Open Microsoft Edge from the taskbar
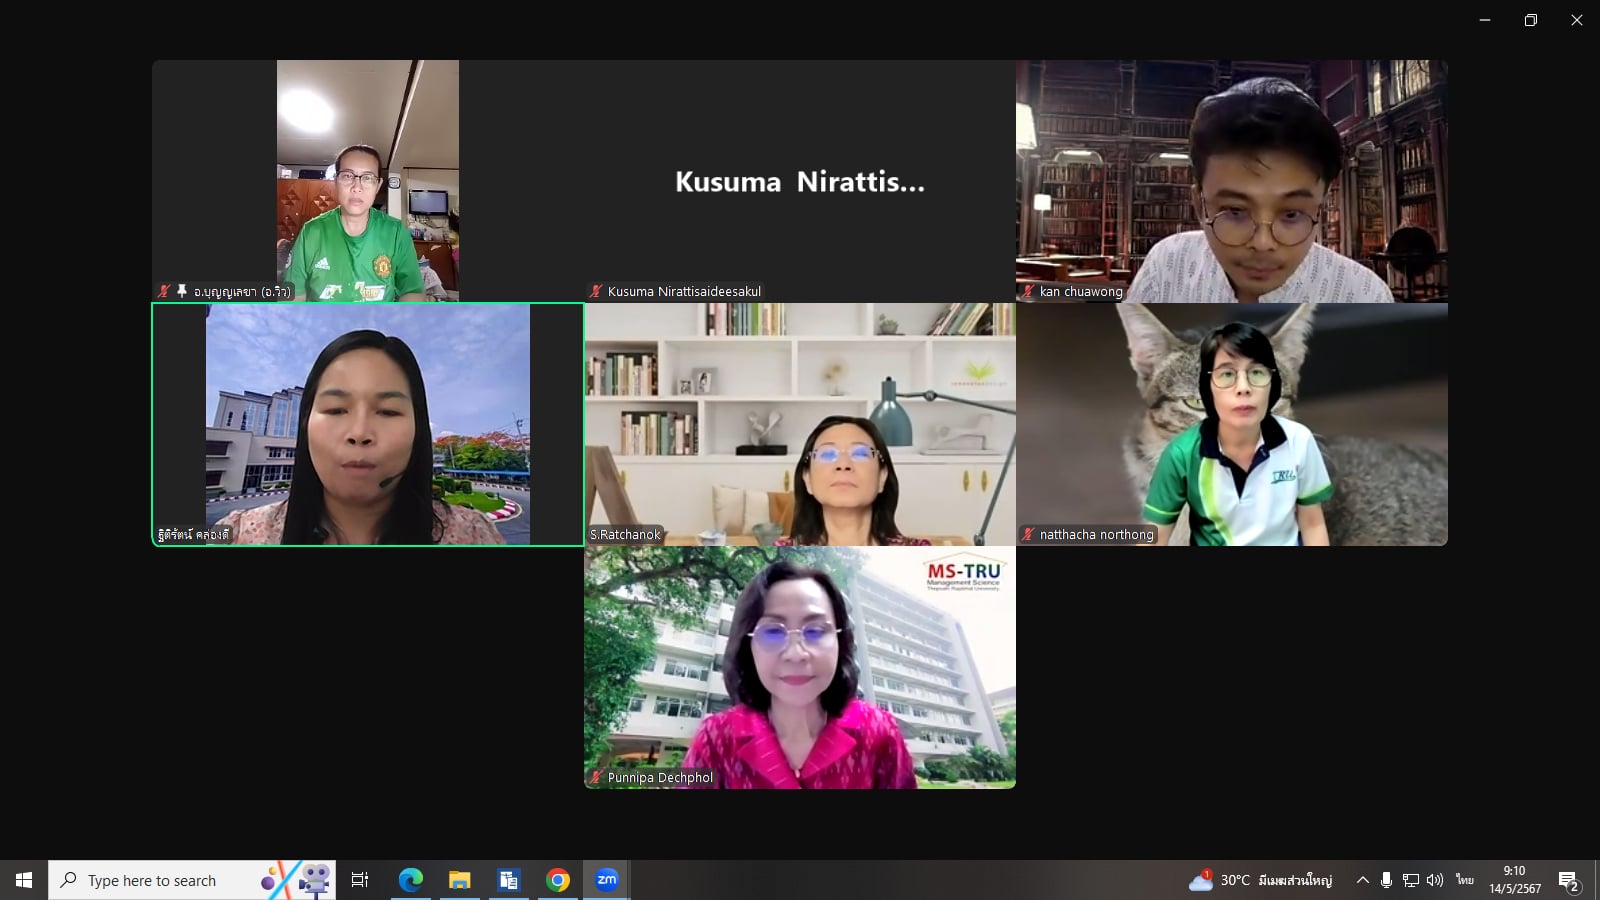This screenshot has height=900, width=1600. click(410, 880)
